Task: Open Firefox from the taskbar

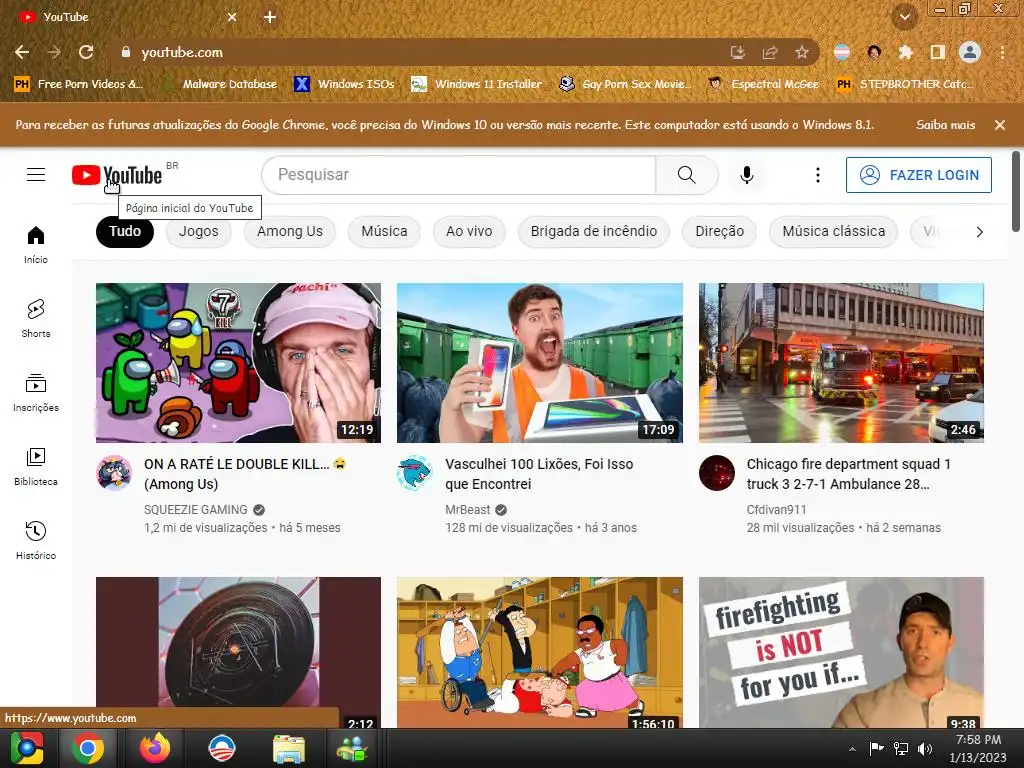Action: click(x=155, y=748)
